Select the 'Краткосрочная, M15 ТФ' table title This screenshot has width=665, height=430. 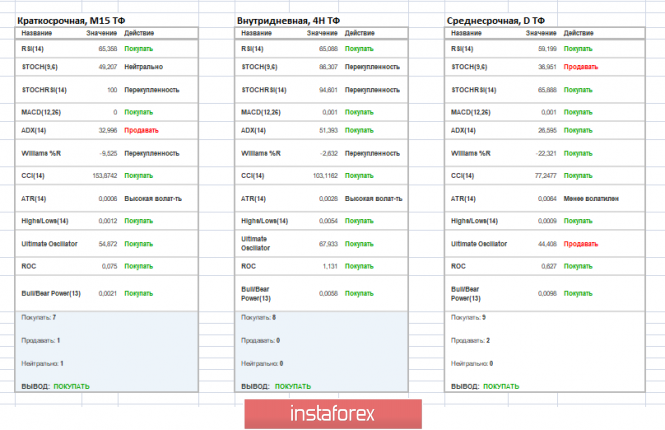coord(71,20)
